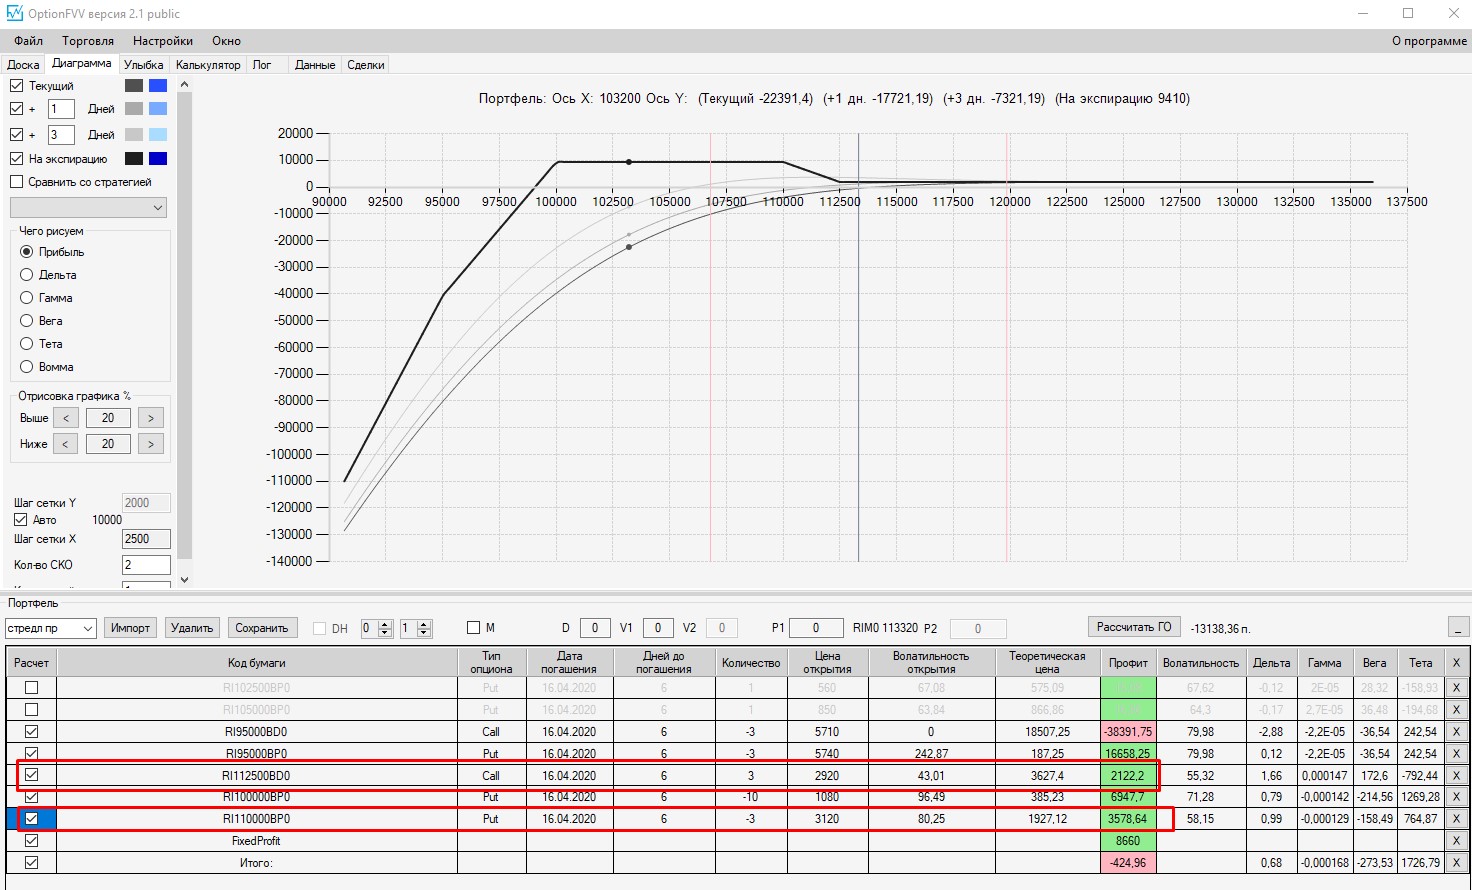Viewport: 1472px width, 890px height.
Task: Pick the dark gray swatch beside Текущий
Action: pos(134,86)
